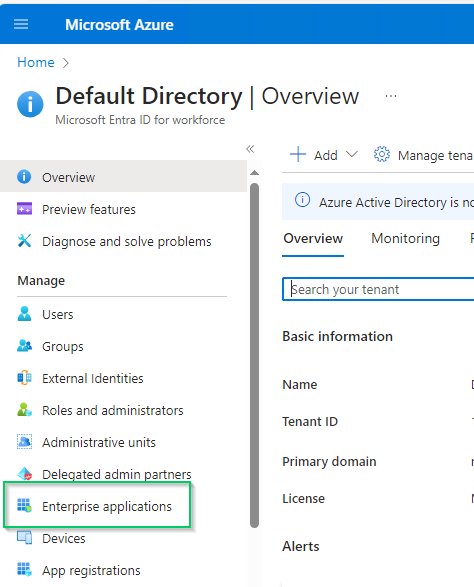This screenshot has height=587, width=474.
Task: Click the Manage section heading
Action: (41, 281)
